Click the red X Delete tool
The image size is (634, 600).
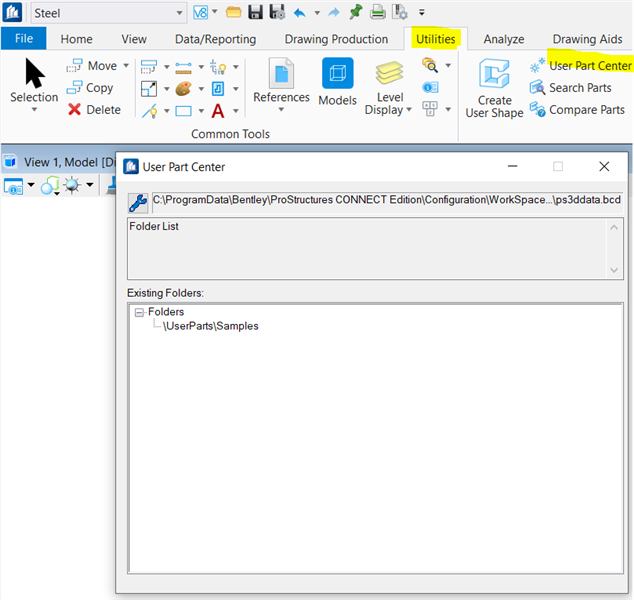click(94, 110)
